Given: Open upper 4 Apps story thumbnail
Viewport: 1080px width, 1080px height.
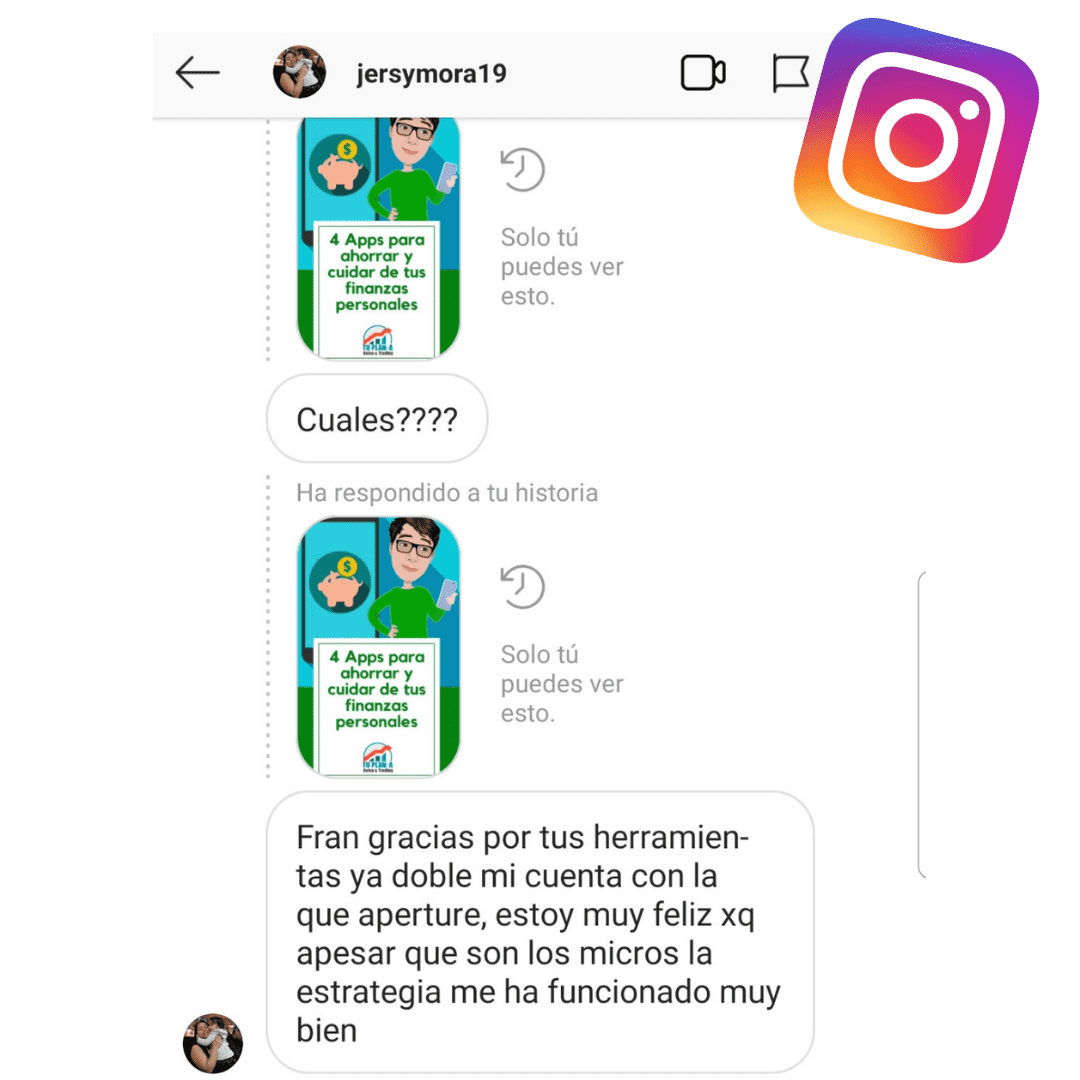Looking at the screenshot, I should [378, 238].
